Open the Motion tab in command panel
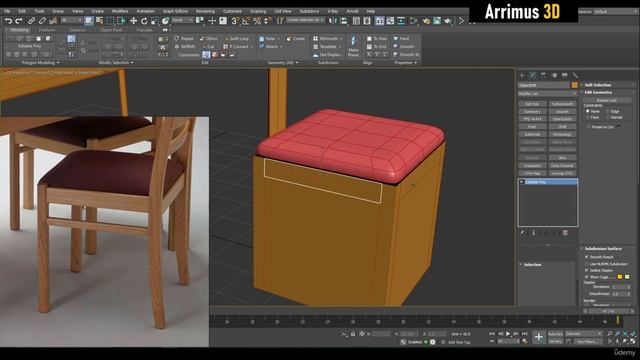This screenshot has height=360, width=640. tap(554, 75)
